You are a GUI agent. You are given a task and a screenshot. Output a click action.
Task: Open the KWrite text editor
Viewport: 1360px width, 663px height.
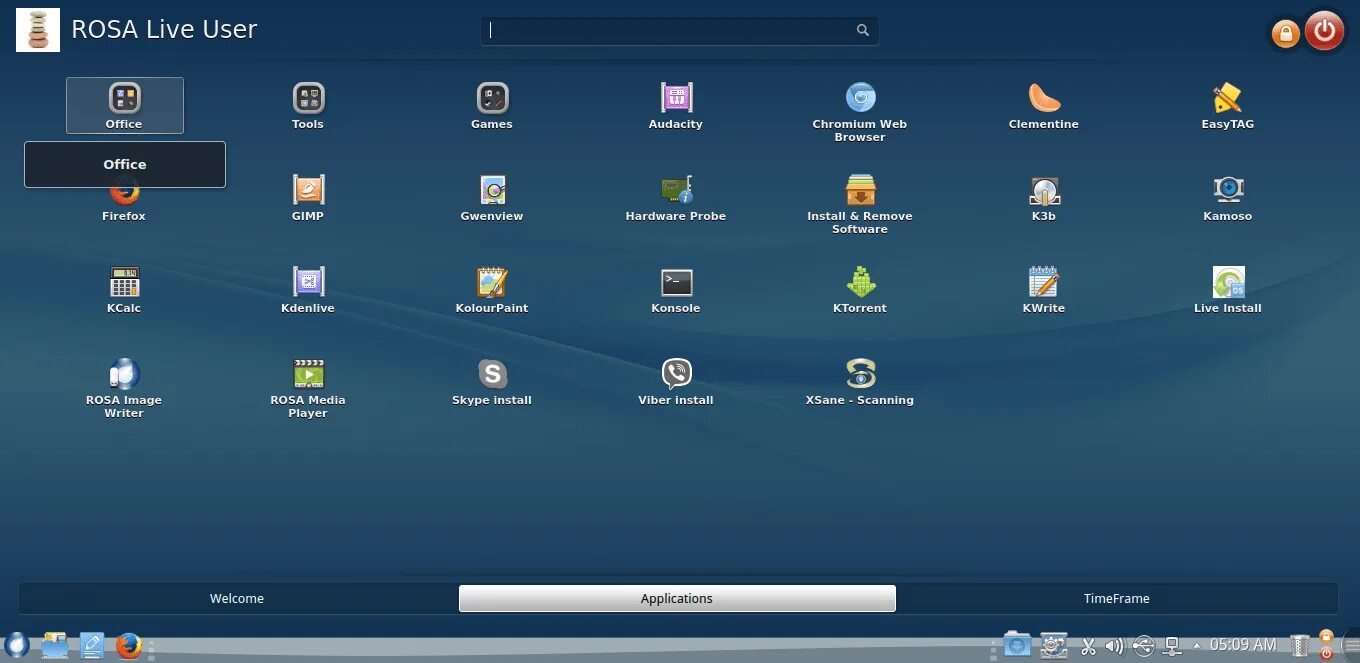click(1044, 289)
